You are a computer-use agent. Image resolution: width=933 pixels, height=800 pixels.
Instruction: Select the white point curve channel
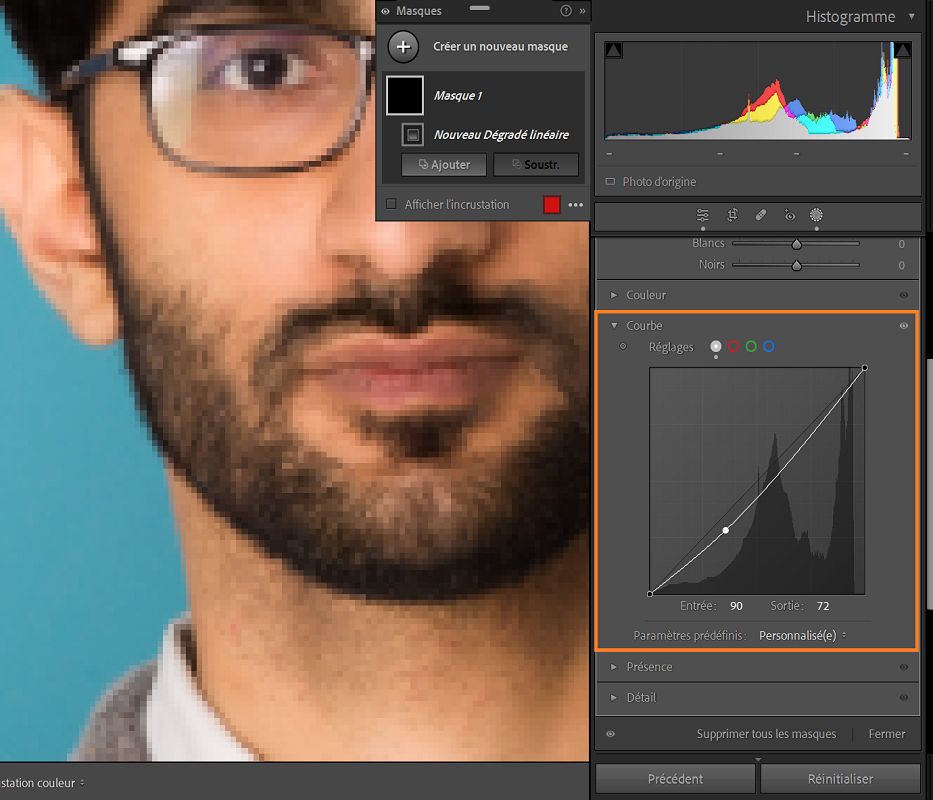(716, 346)
